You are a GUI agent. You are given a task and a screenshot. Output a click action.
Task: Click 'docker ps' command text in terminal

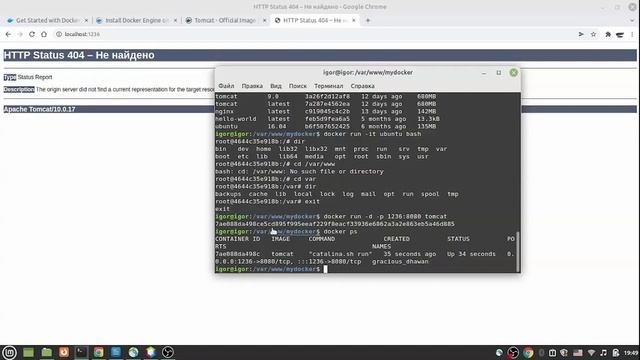(x=340, y=231)
